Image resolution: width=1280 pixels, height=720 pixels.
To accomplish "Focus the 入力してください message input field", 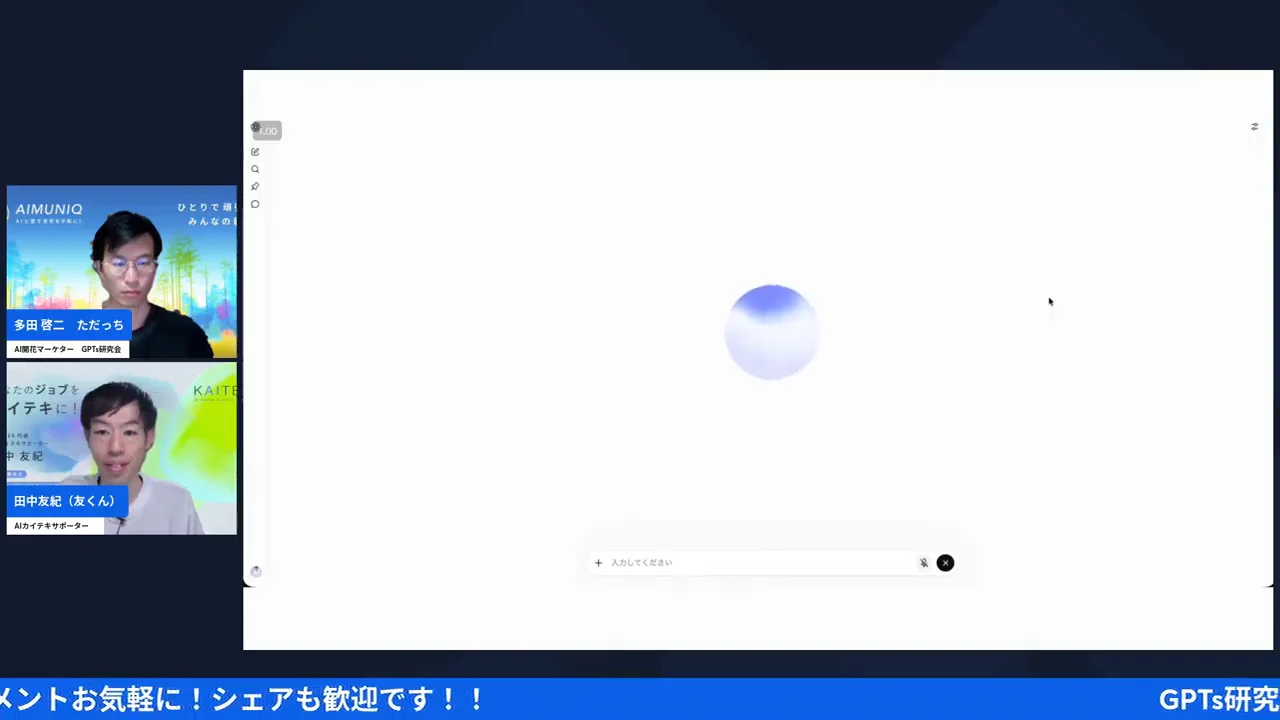I will click(760, 563).
